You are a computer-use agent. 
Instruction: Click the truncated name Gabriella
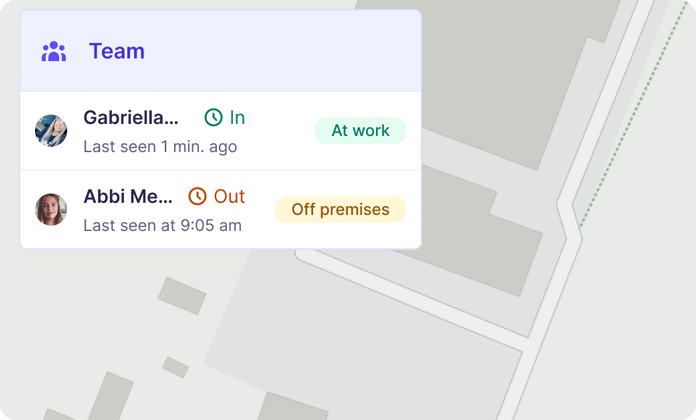[131, 118]
